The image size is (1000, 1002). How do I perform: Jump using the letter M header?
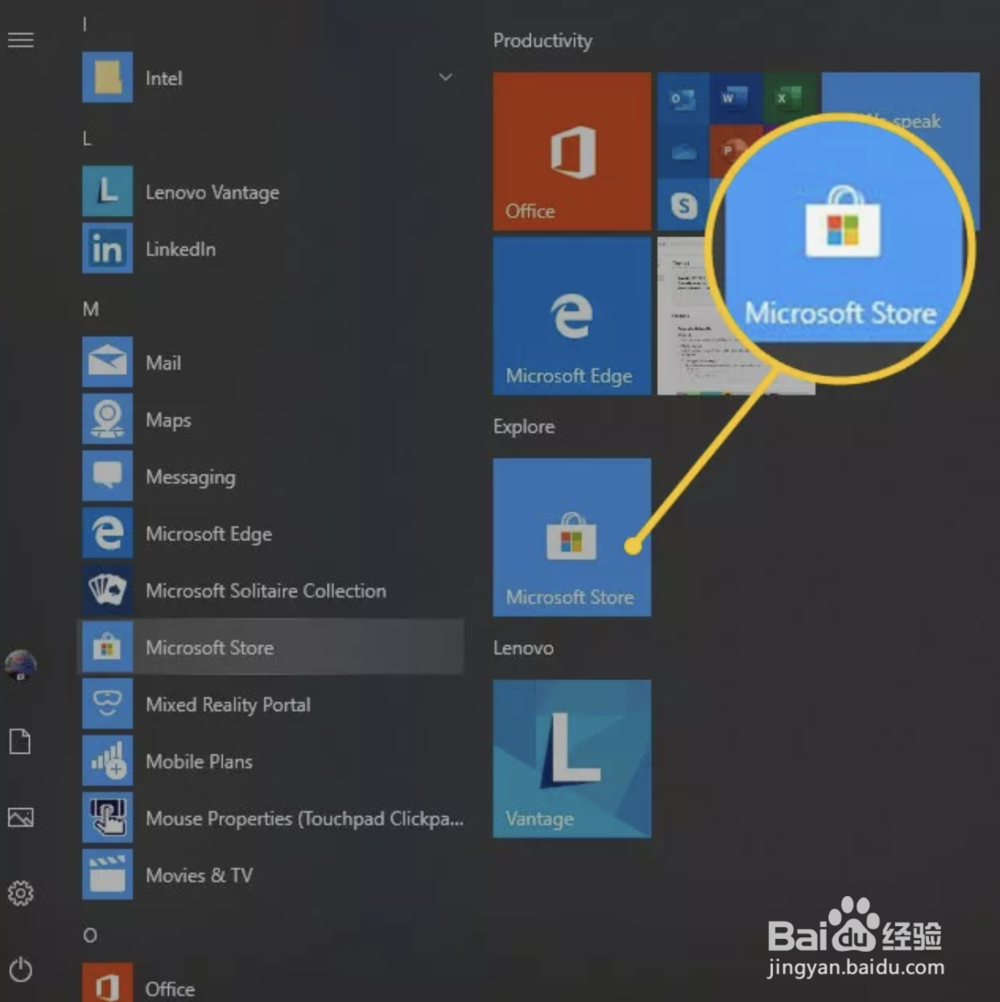coord(91,309)
